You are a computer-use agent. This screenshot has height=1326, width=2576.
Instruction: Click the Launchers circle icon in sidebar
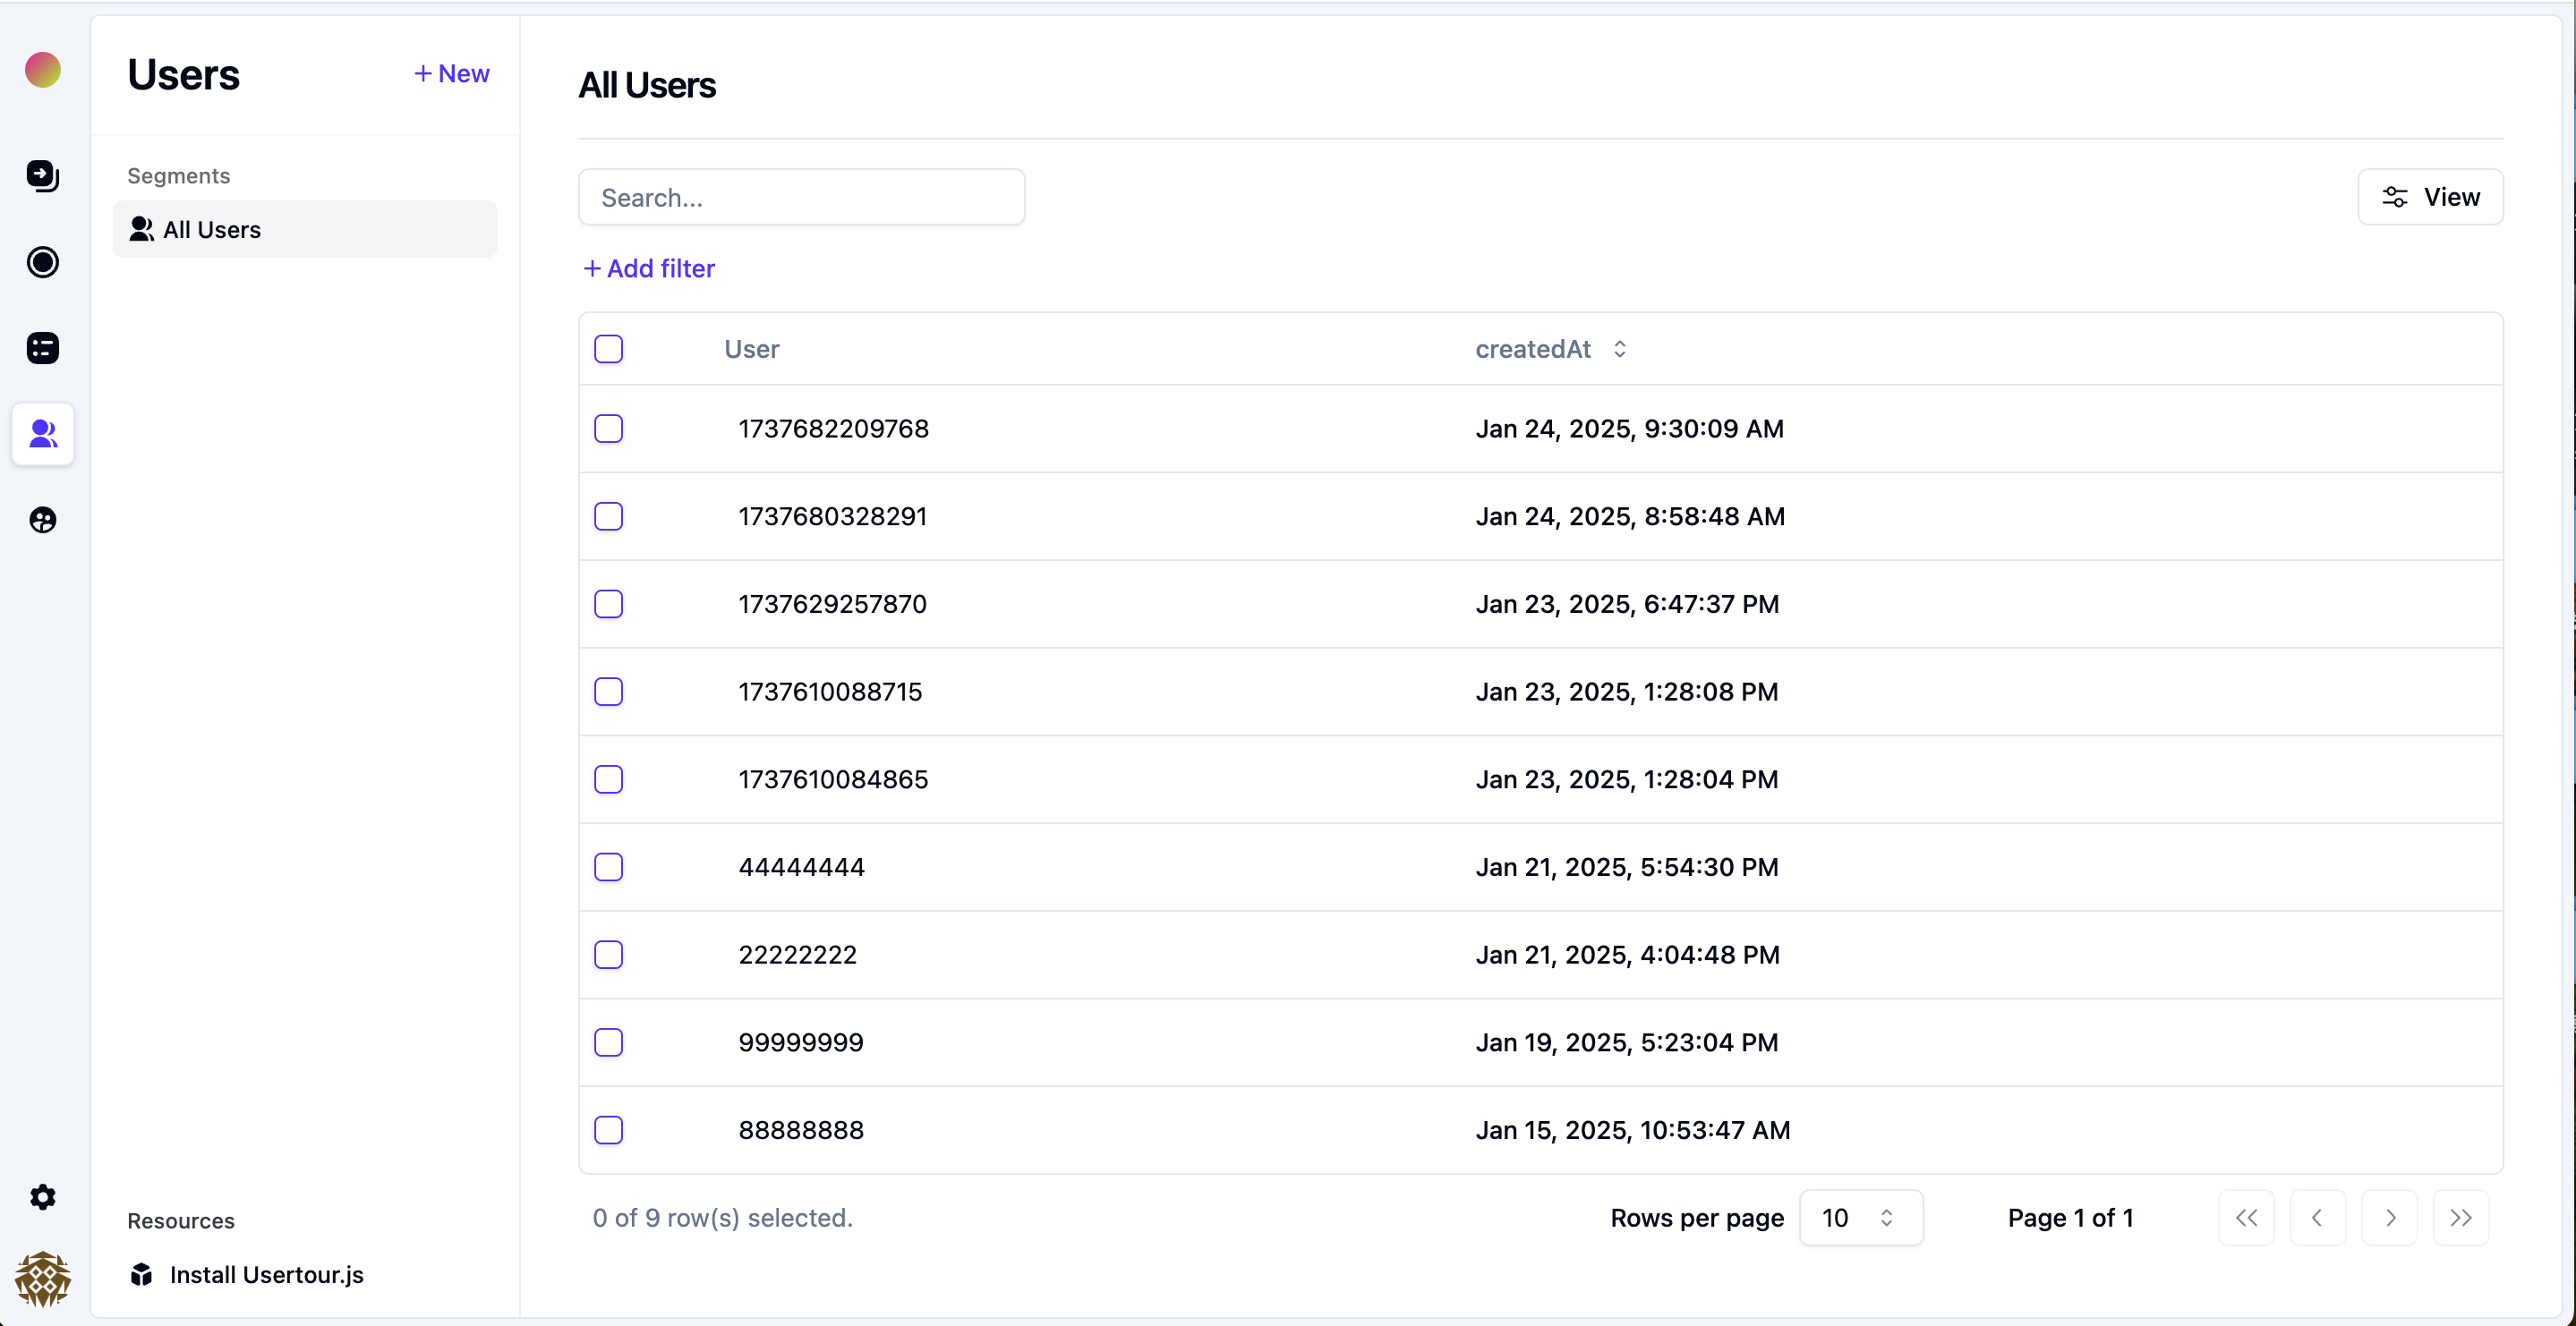42,263
